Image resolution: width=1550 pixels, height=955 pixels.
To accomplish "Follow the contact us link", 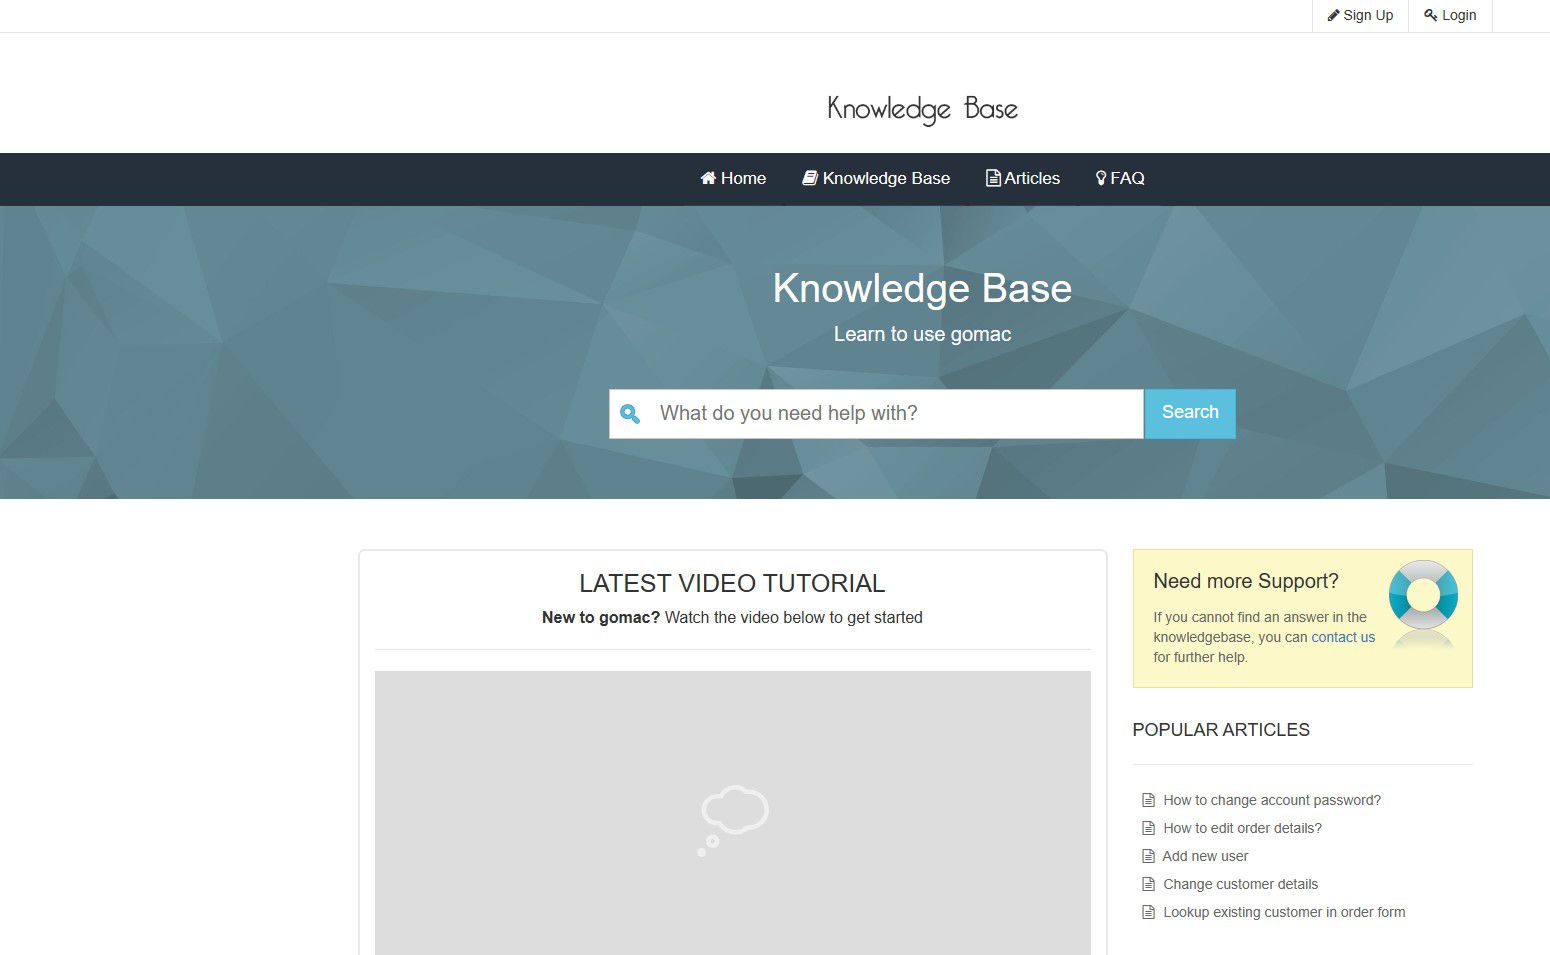I will coord(1343,637).
